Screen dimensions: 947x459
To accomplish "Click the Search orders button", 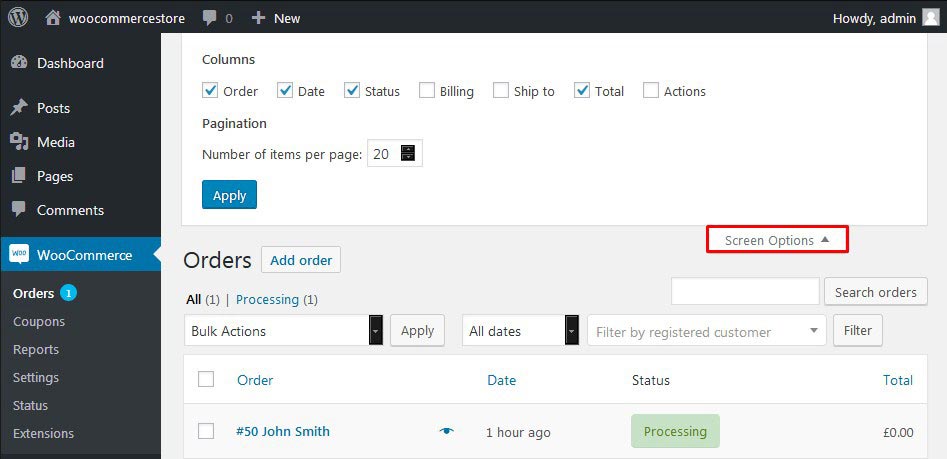I will (876, 292).
